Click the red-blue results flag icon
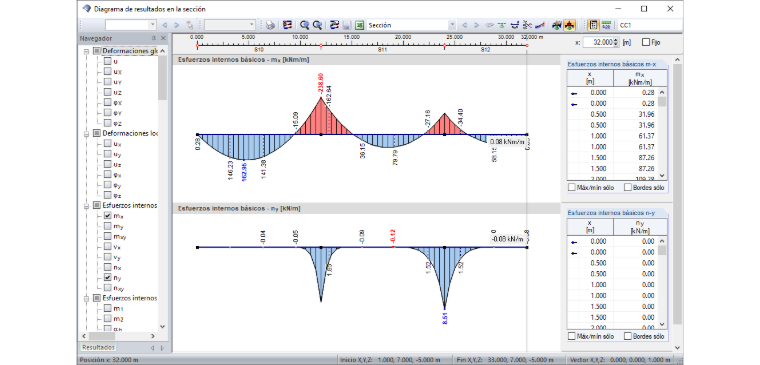The image size is (760, 365). click(287, 25)
